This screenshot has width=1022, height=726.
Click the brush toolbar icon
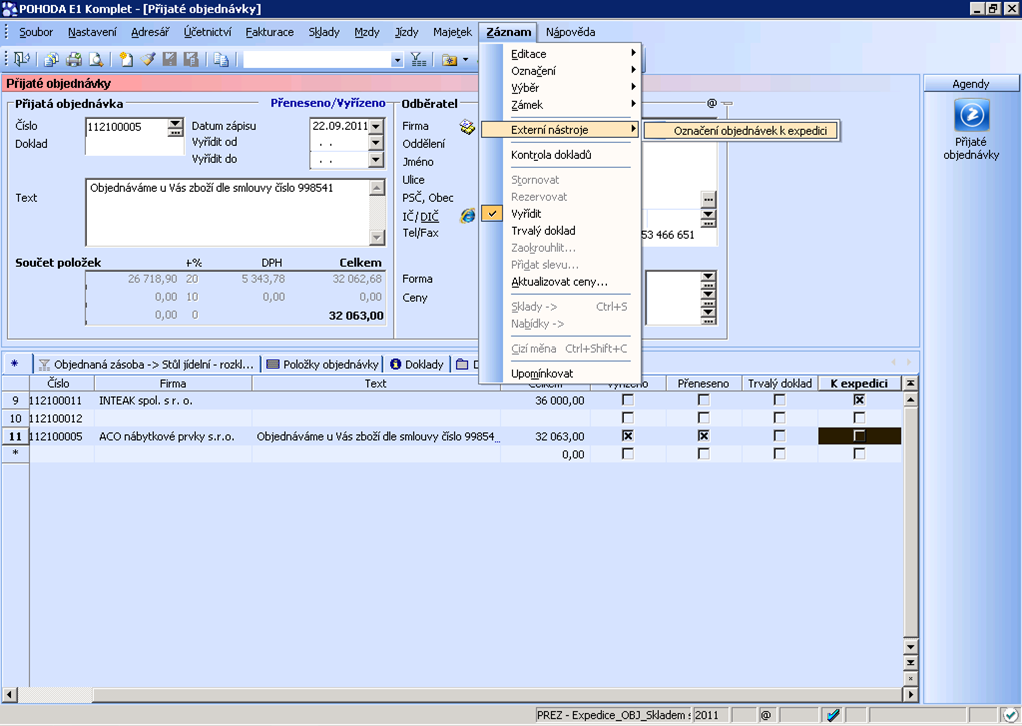click(x=148, y=60)
